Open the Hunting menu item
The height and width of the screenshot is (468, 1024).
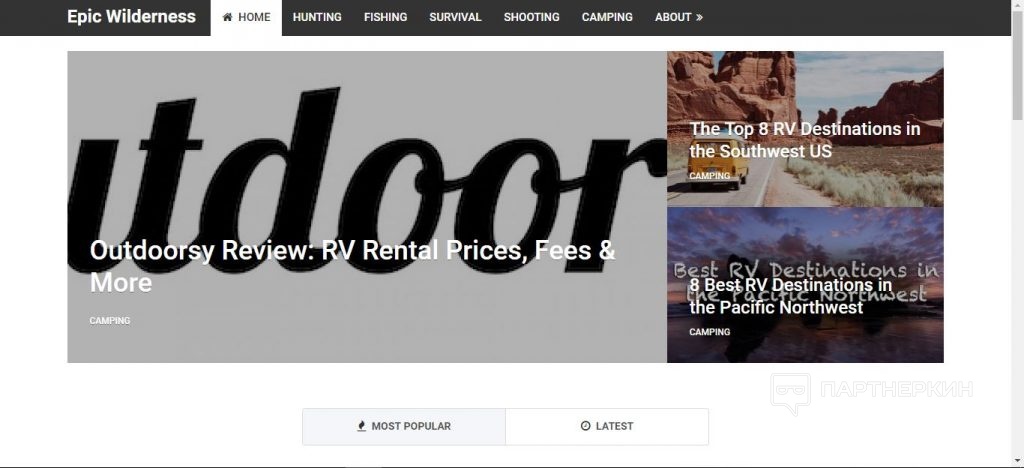[x=317, y=18]
